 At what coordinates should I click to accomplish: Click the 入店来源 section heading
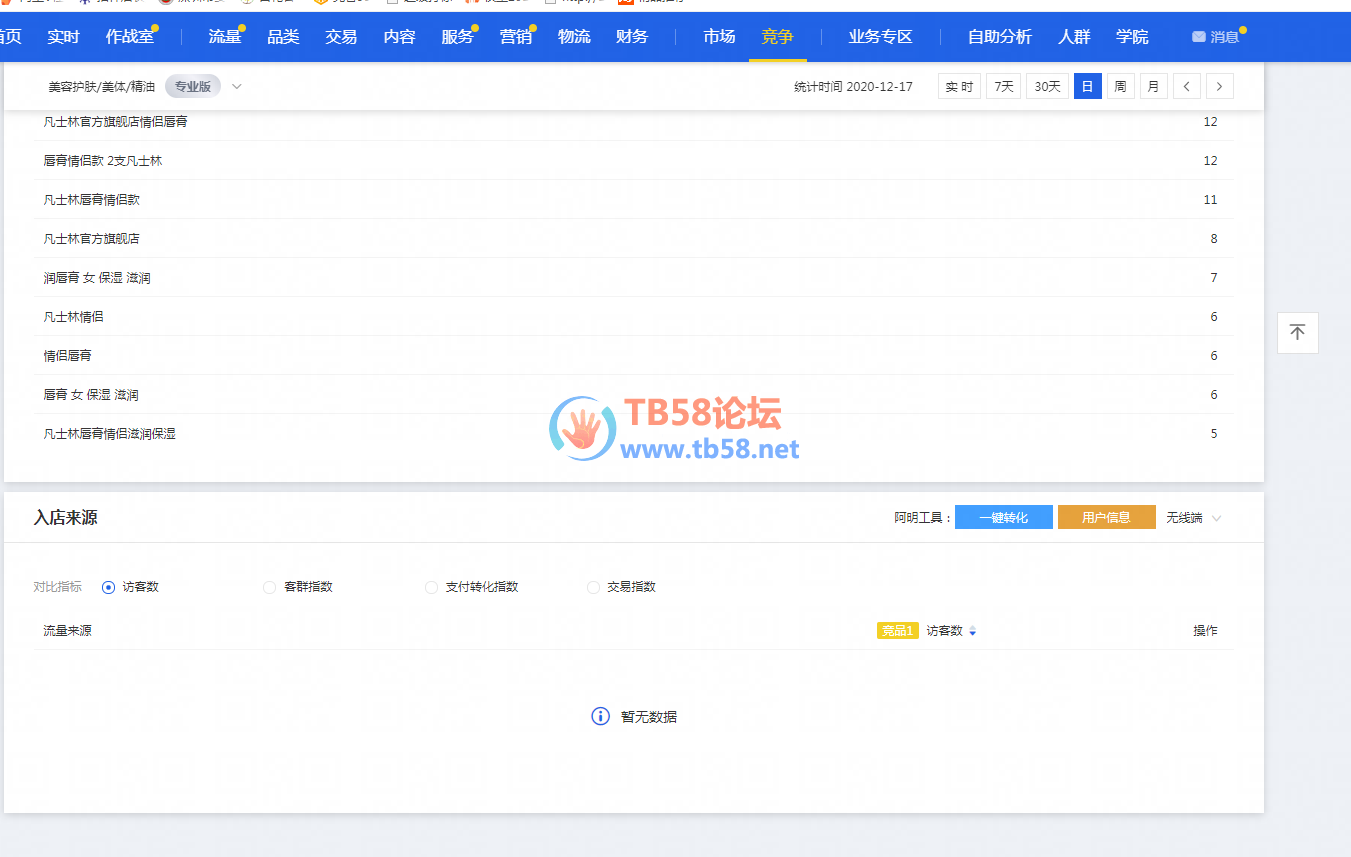pos(66,517)
